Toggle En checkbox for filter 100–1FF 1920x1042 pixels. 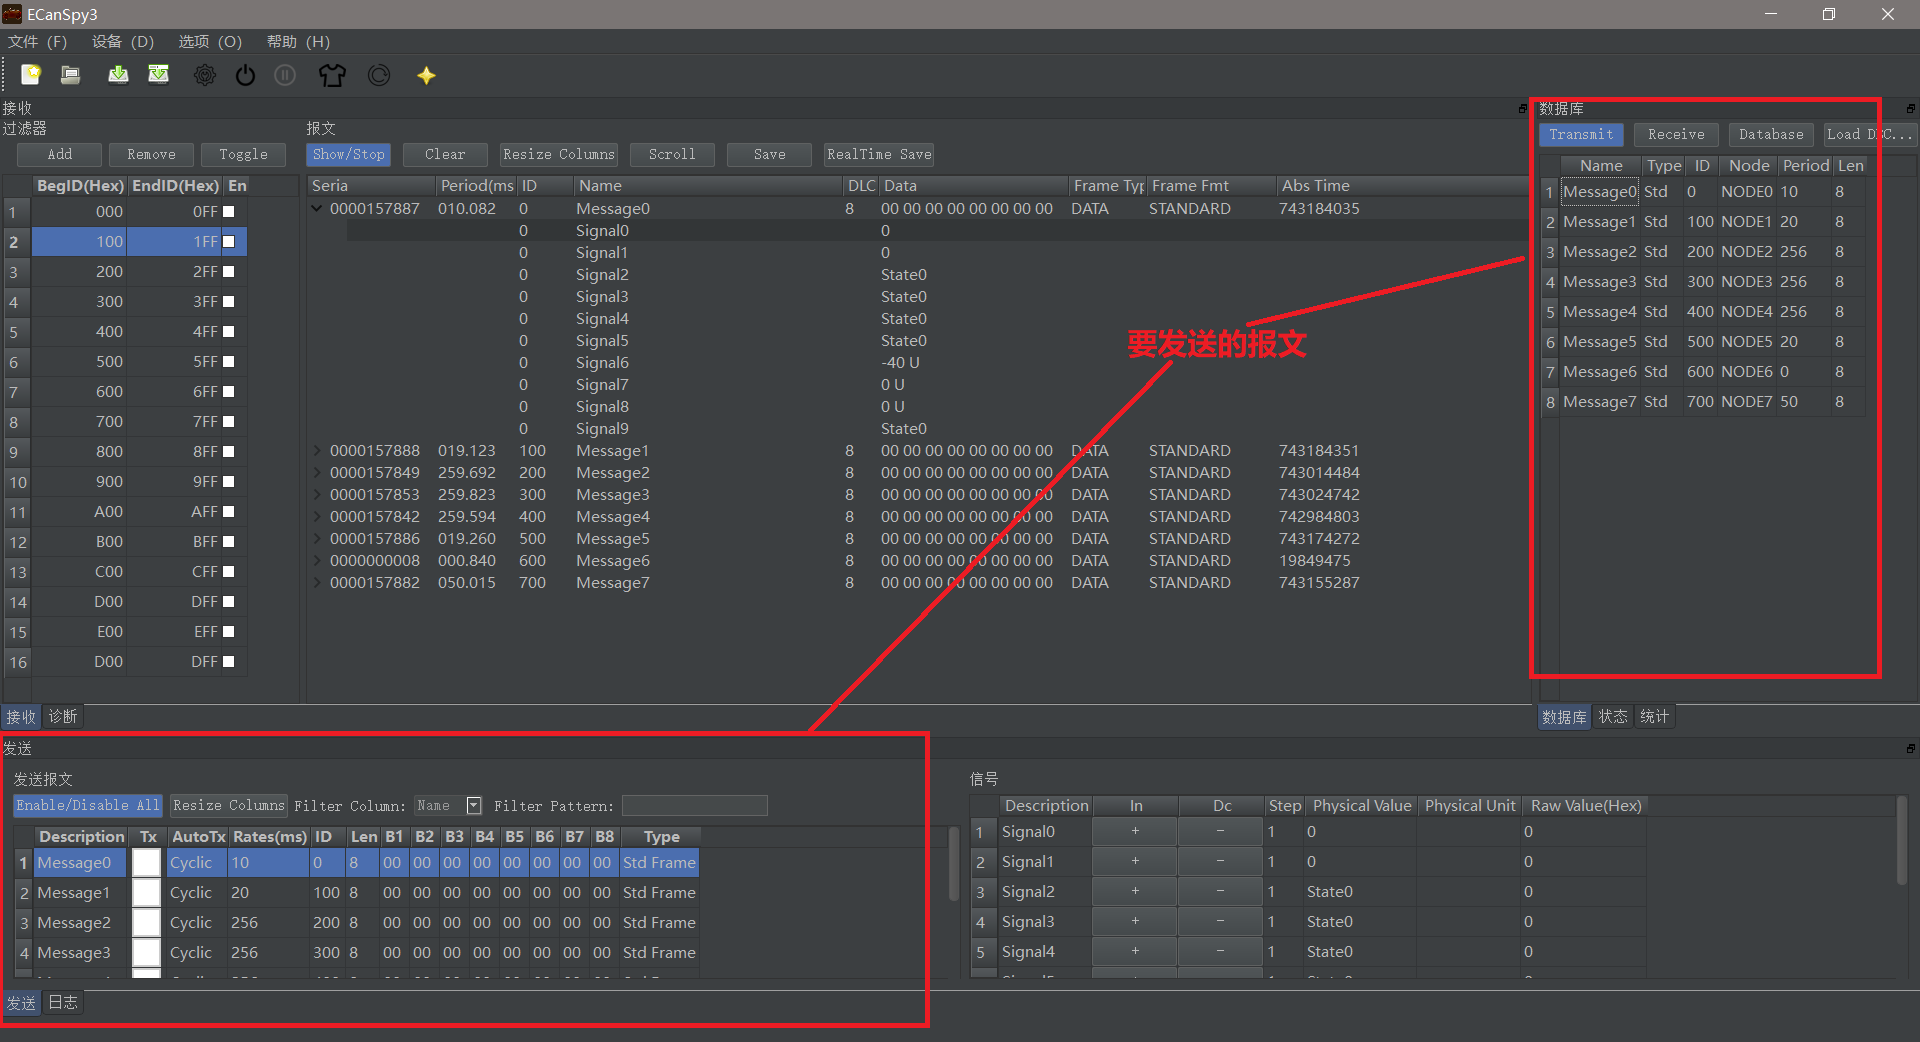[228, 242]
